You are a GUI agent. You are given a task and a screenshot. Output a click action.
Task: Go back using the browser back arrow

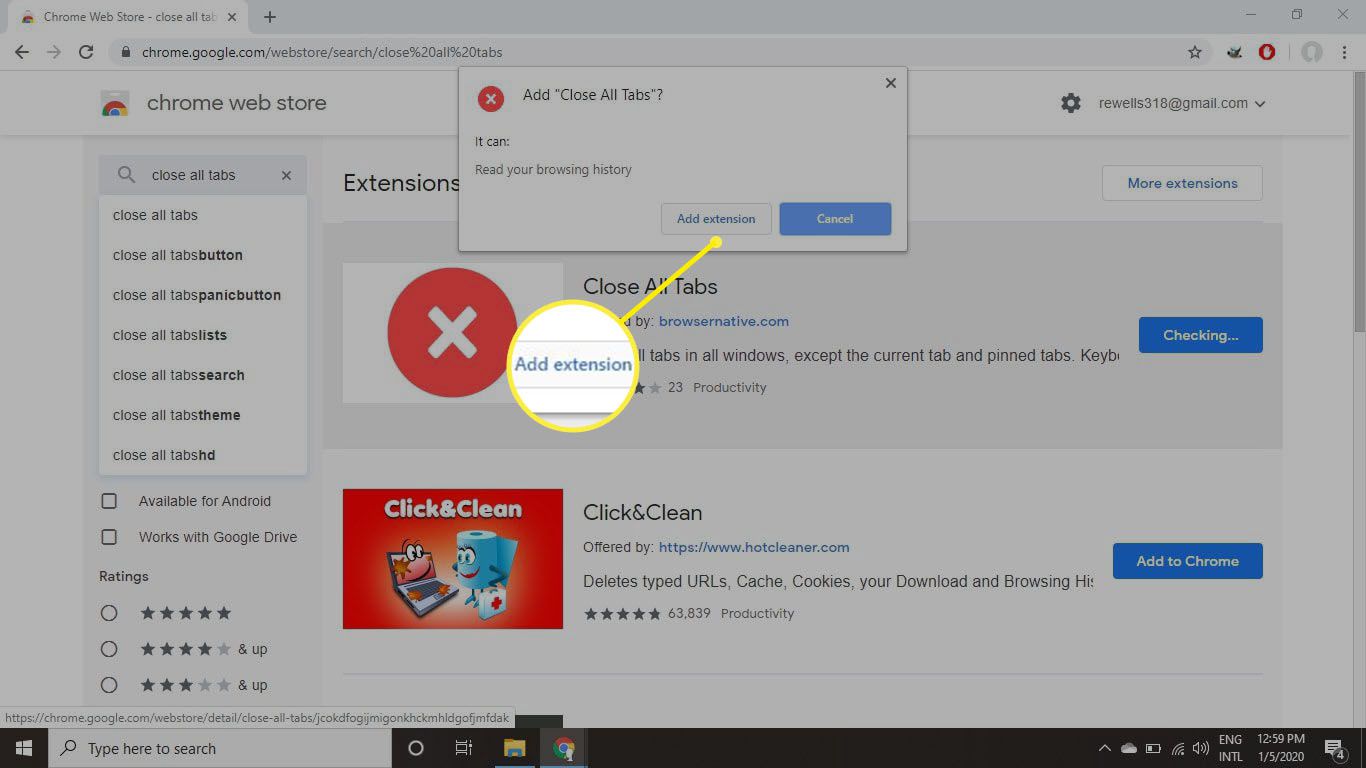tap(22, 52)
